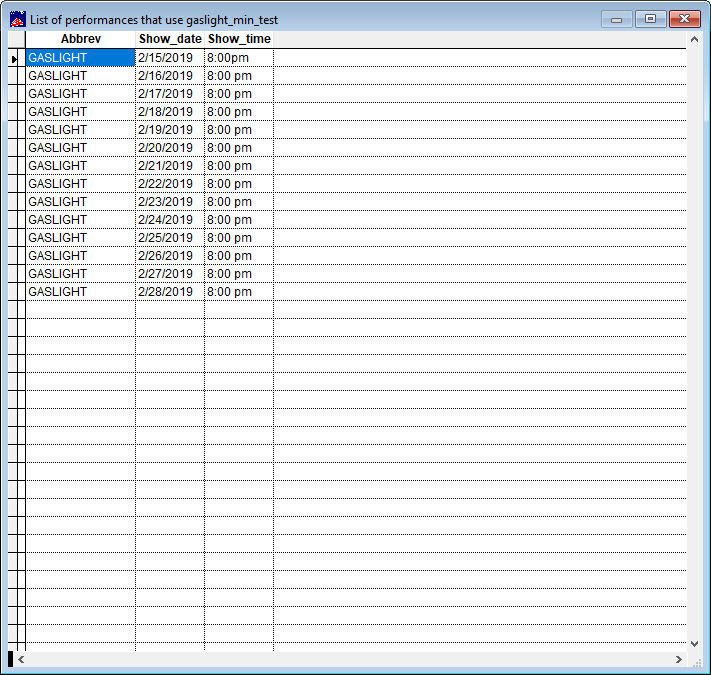
Task: Select the 2/17/2019 date cell
Action: click(170, 94)
